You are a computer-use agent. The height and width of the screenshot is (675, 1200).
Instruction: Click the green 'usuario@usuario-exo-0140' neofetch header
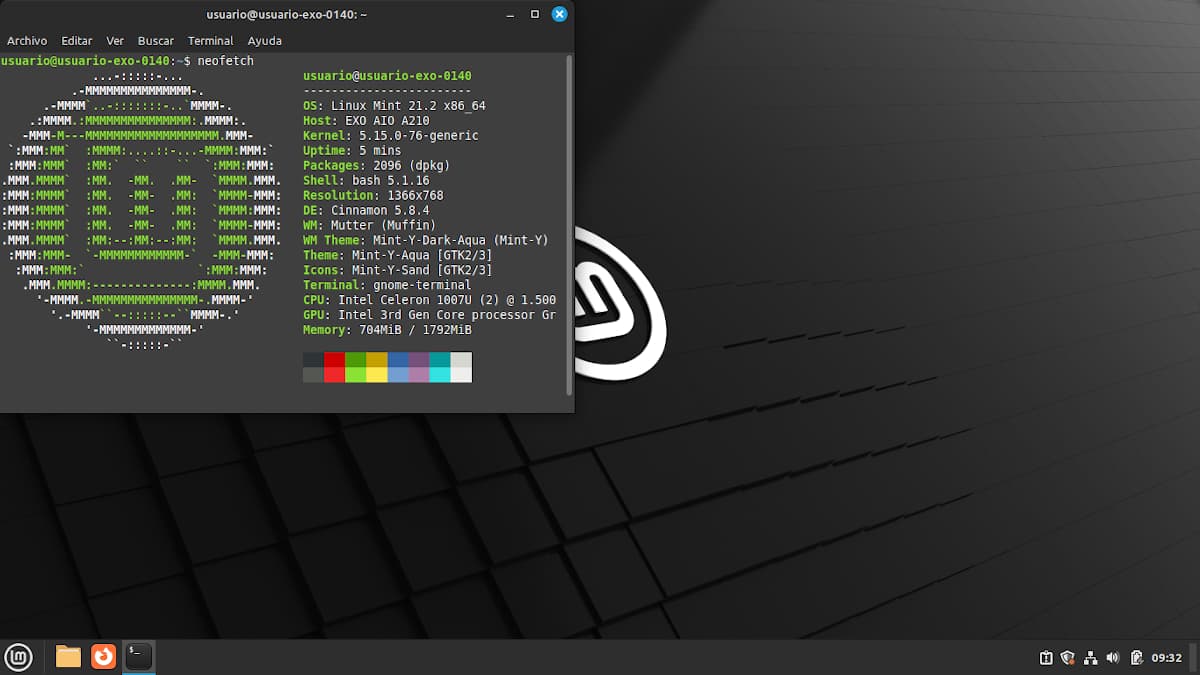(387, 76)
